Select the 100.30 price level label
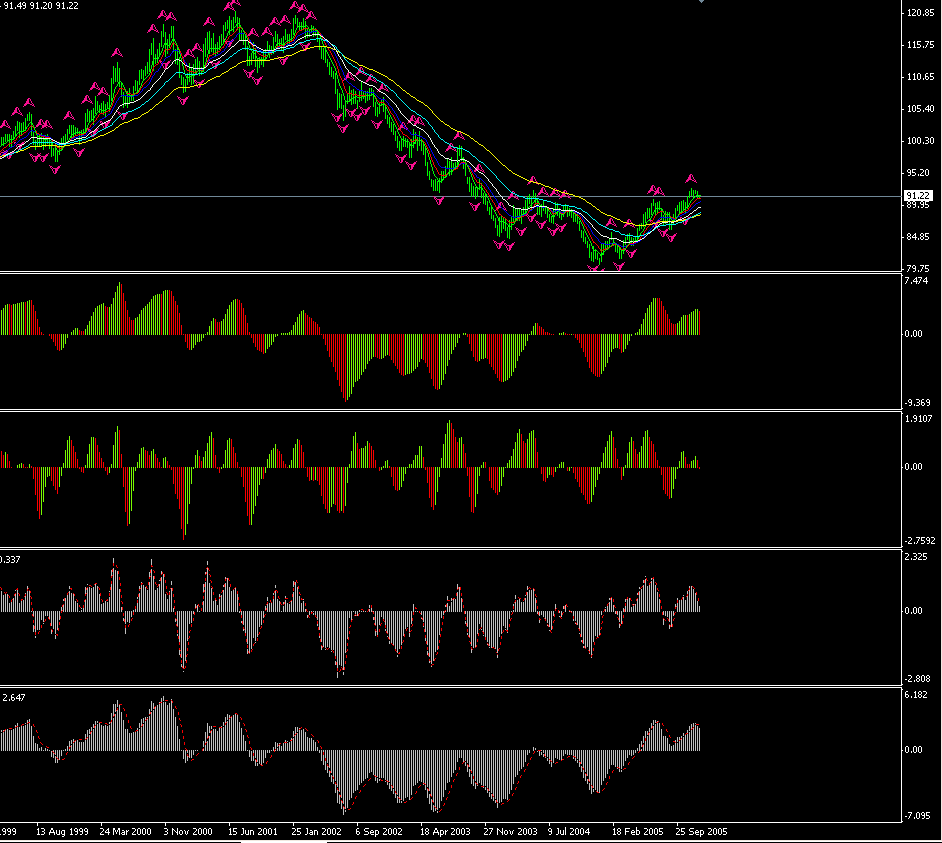Screen dimensions: 942x843 click(920, 141)
